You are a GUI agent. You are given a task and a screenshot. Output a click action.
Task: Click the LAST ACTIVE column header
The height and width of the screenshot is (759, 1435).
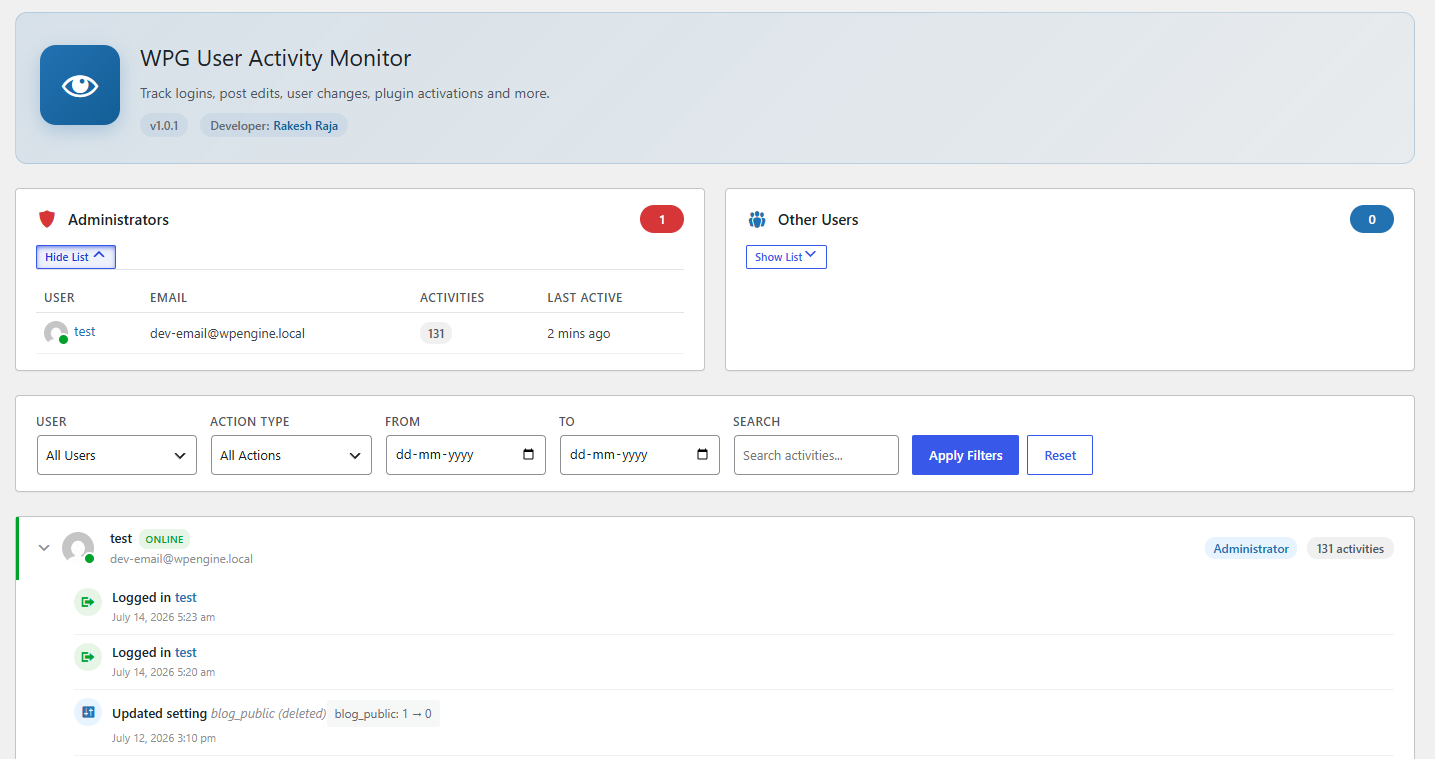point(585,298)
